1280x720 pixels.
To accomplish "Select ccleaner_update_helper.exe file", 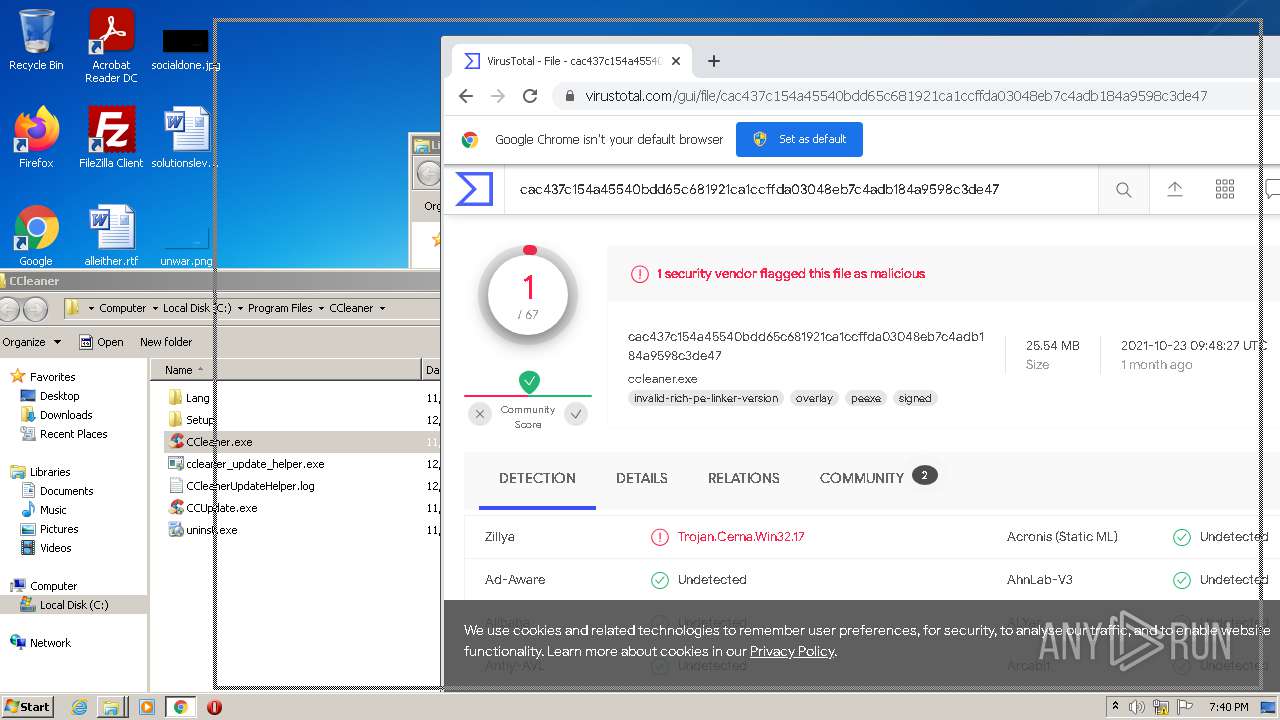I will pos(246,464).
